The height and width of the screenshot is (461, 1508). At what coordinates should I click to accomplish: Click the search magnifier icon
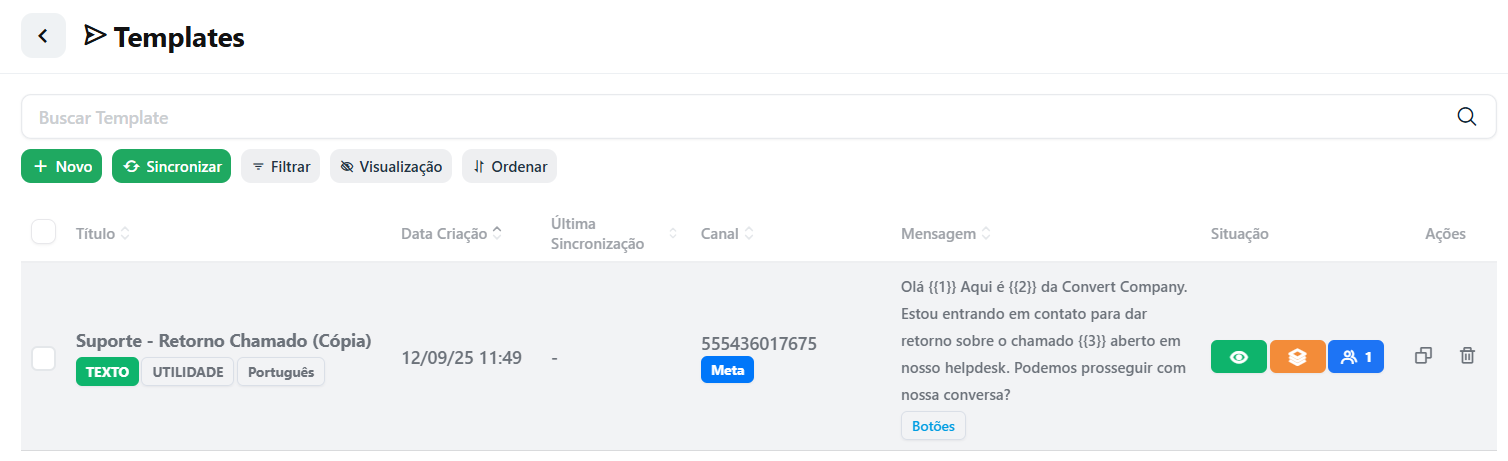[1467, 116]
